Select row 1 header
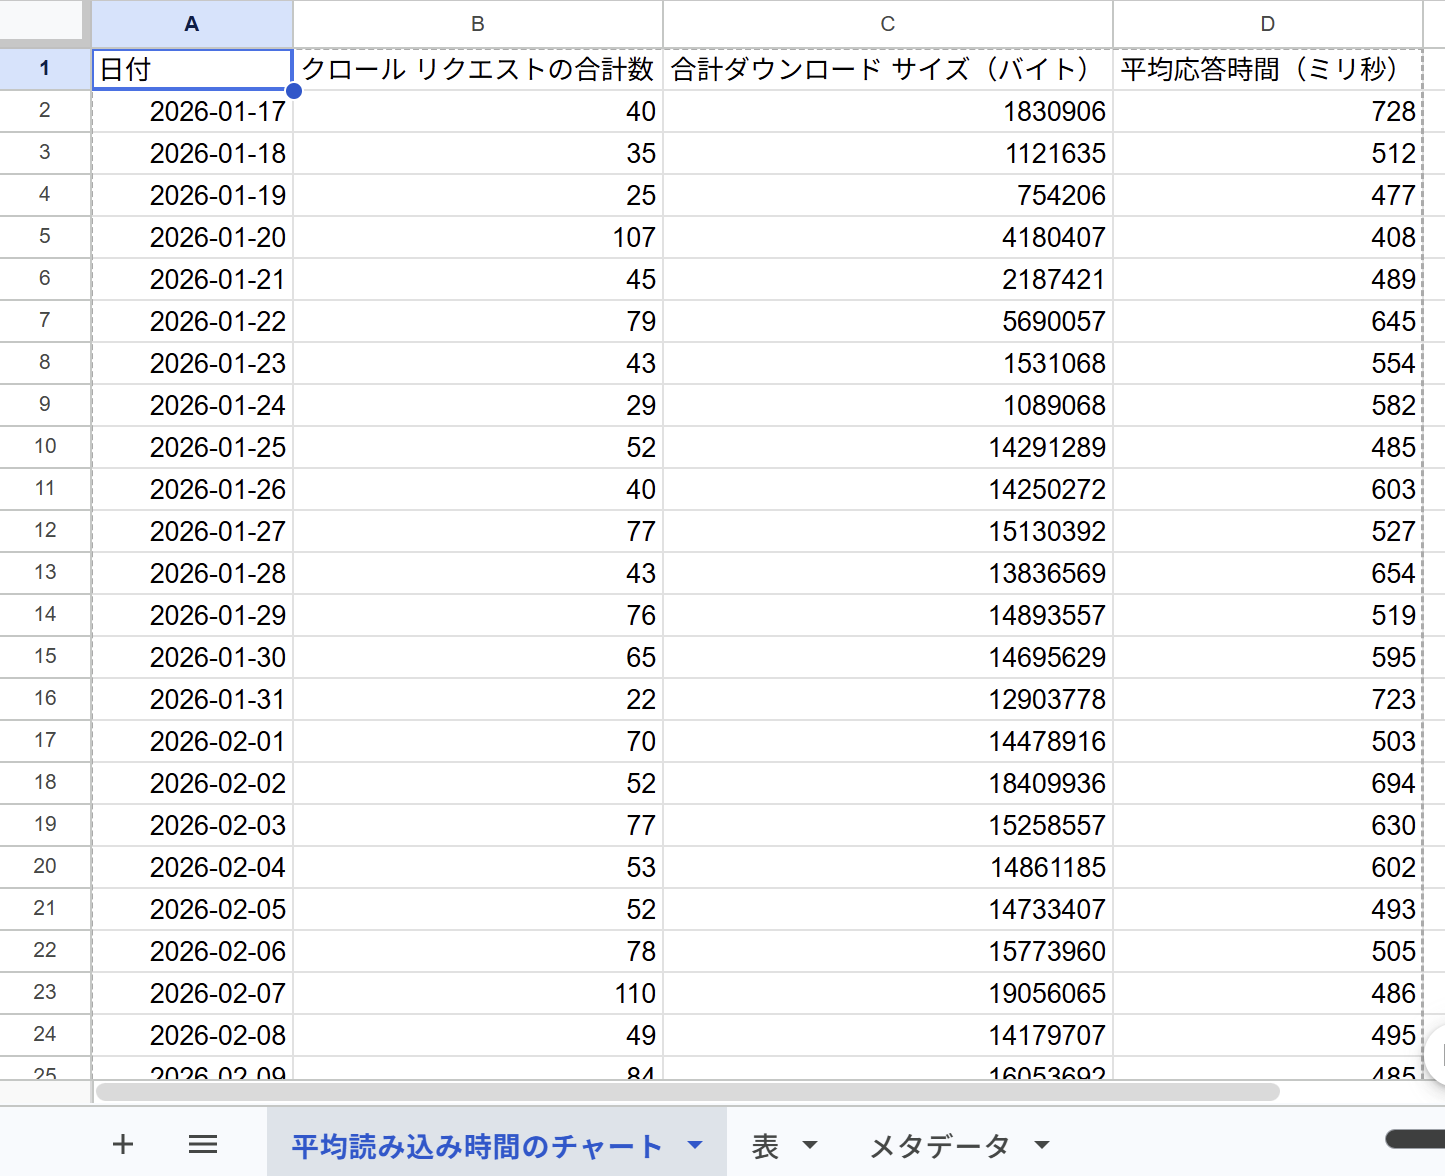The height and width of the screenshot is (1176, 1445). point(45,68)
